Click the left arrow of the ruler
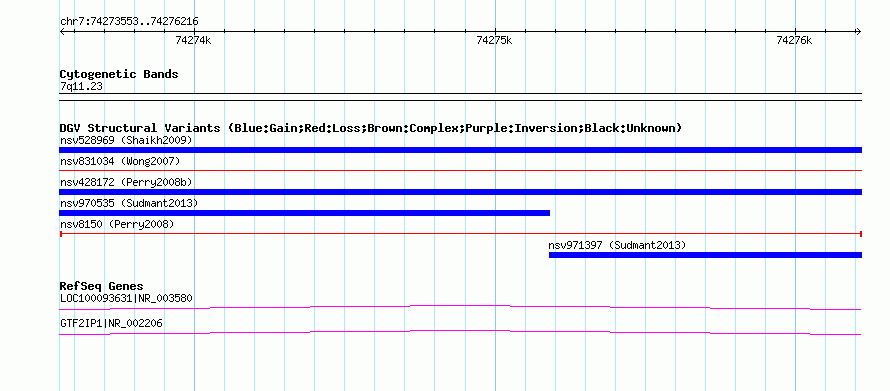 pos(62,31)
